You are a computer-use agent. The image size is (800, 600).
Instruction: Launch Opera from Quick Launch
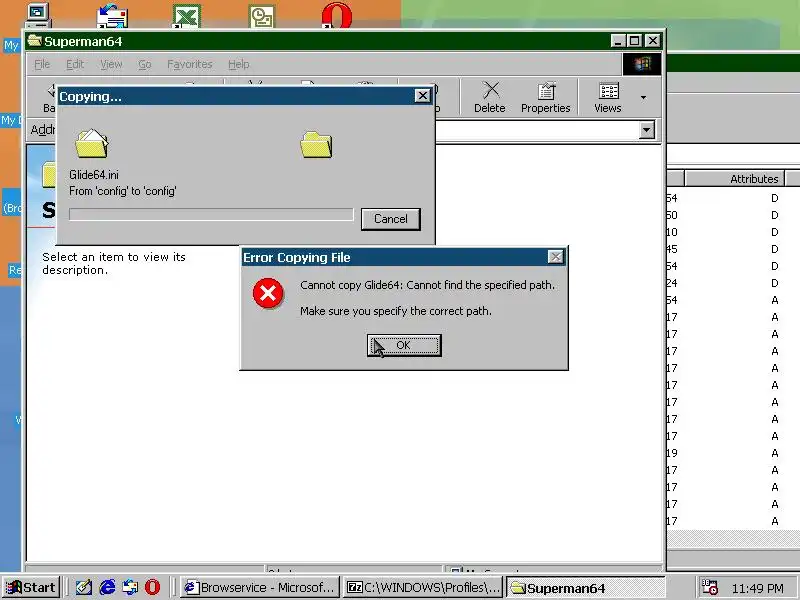point(152,587)
